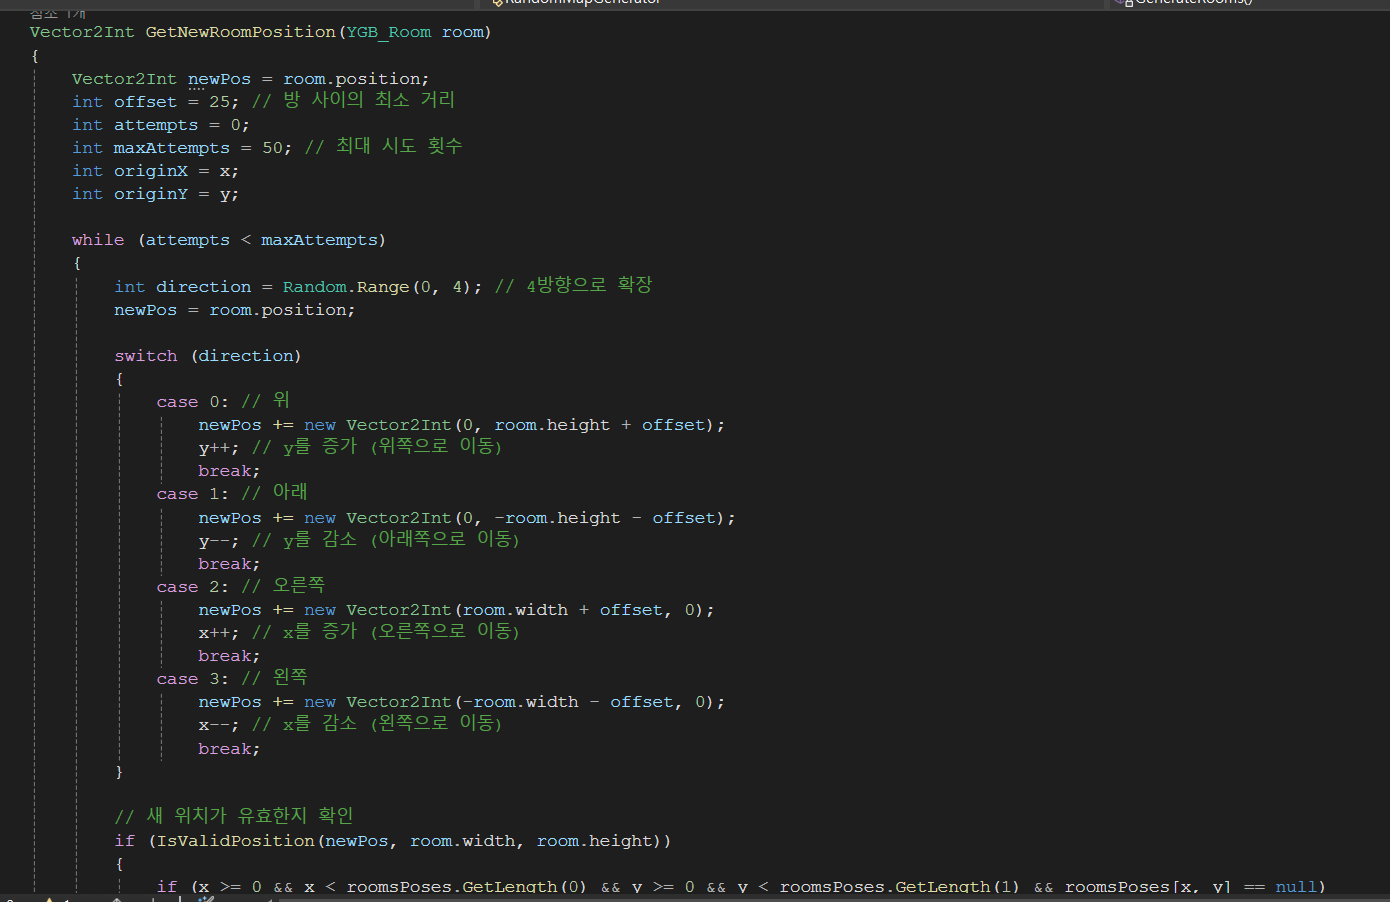Click the 'case 3:' label
This screenshot has height=902, width=1390.
point(193,679)
